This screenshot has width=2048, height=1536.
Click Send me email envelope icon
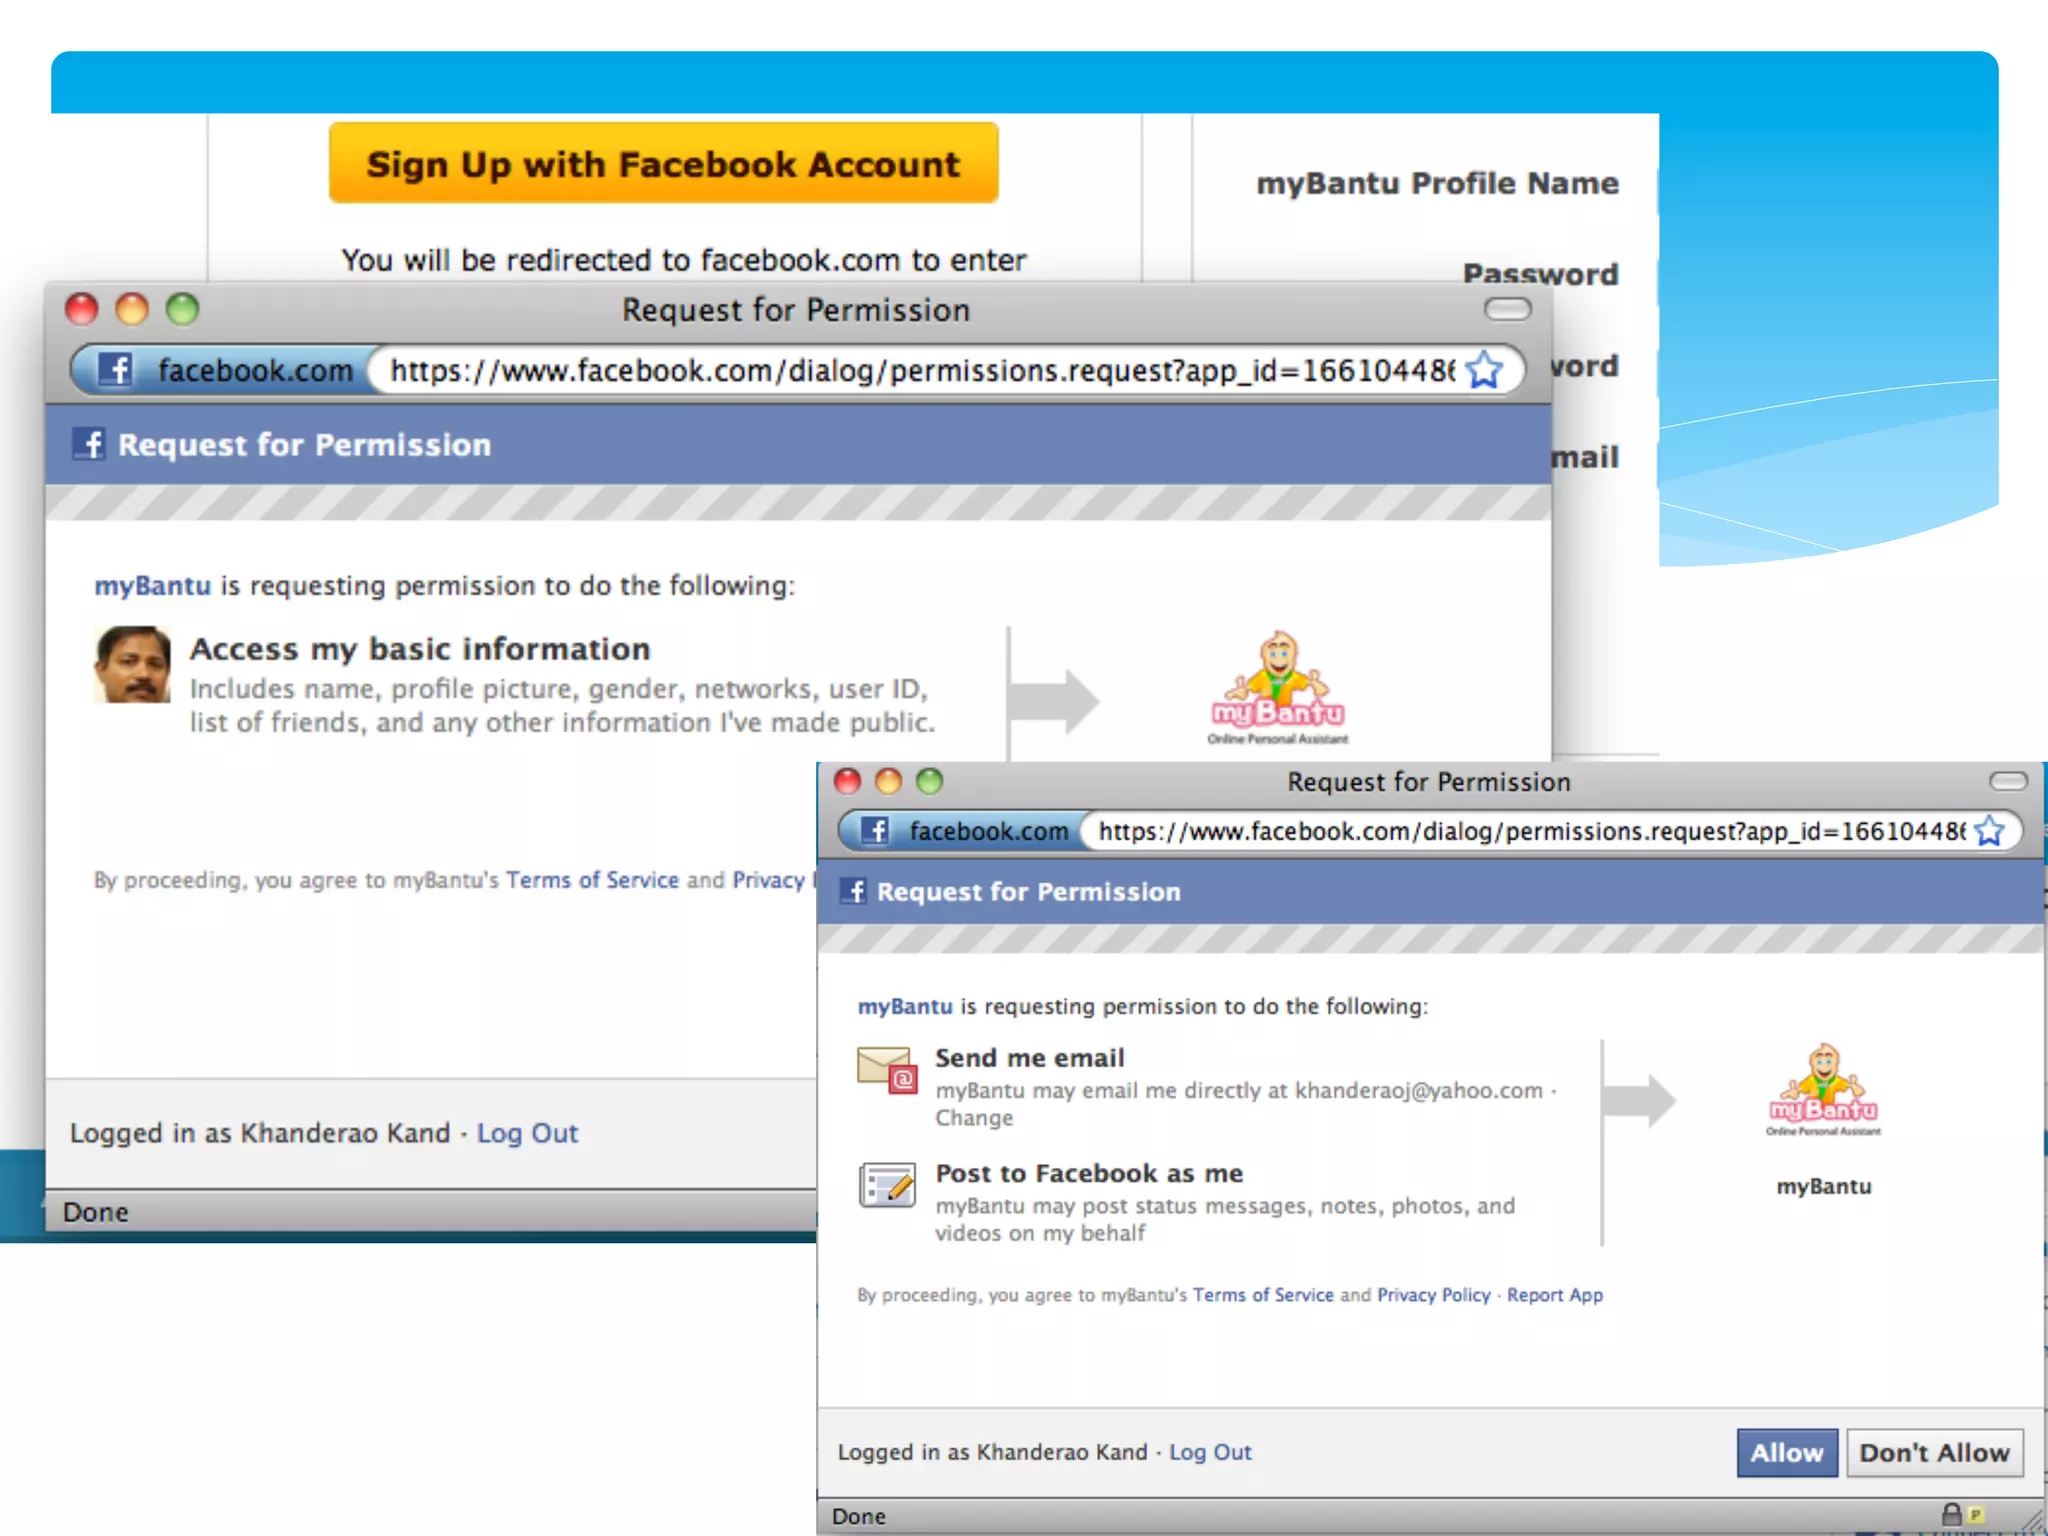[887, 1070]
